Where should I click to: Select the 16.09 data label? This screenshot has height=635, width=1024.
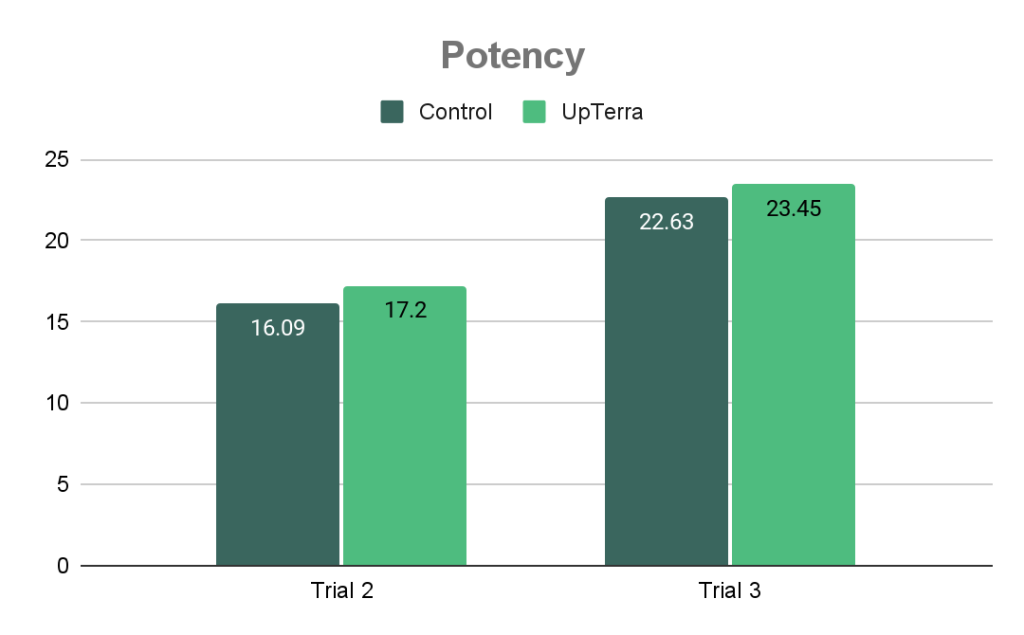278,327
